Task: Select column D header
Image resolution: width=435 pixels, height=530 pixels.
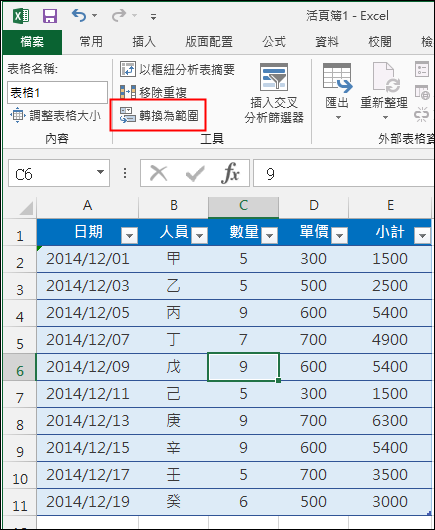Action: pyautogui.click(x=314, y=206)
